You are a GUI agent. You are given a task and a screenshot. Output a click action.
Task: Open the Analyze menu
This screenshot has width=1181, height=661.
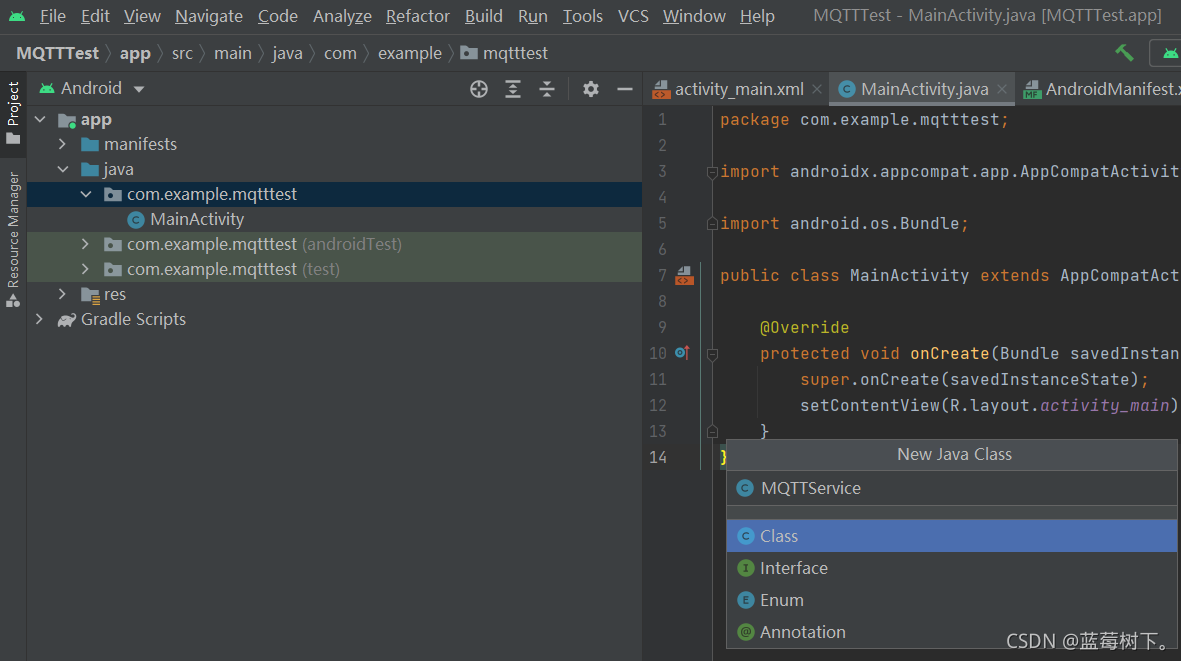[342, 16]
